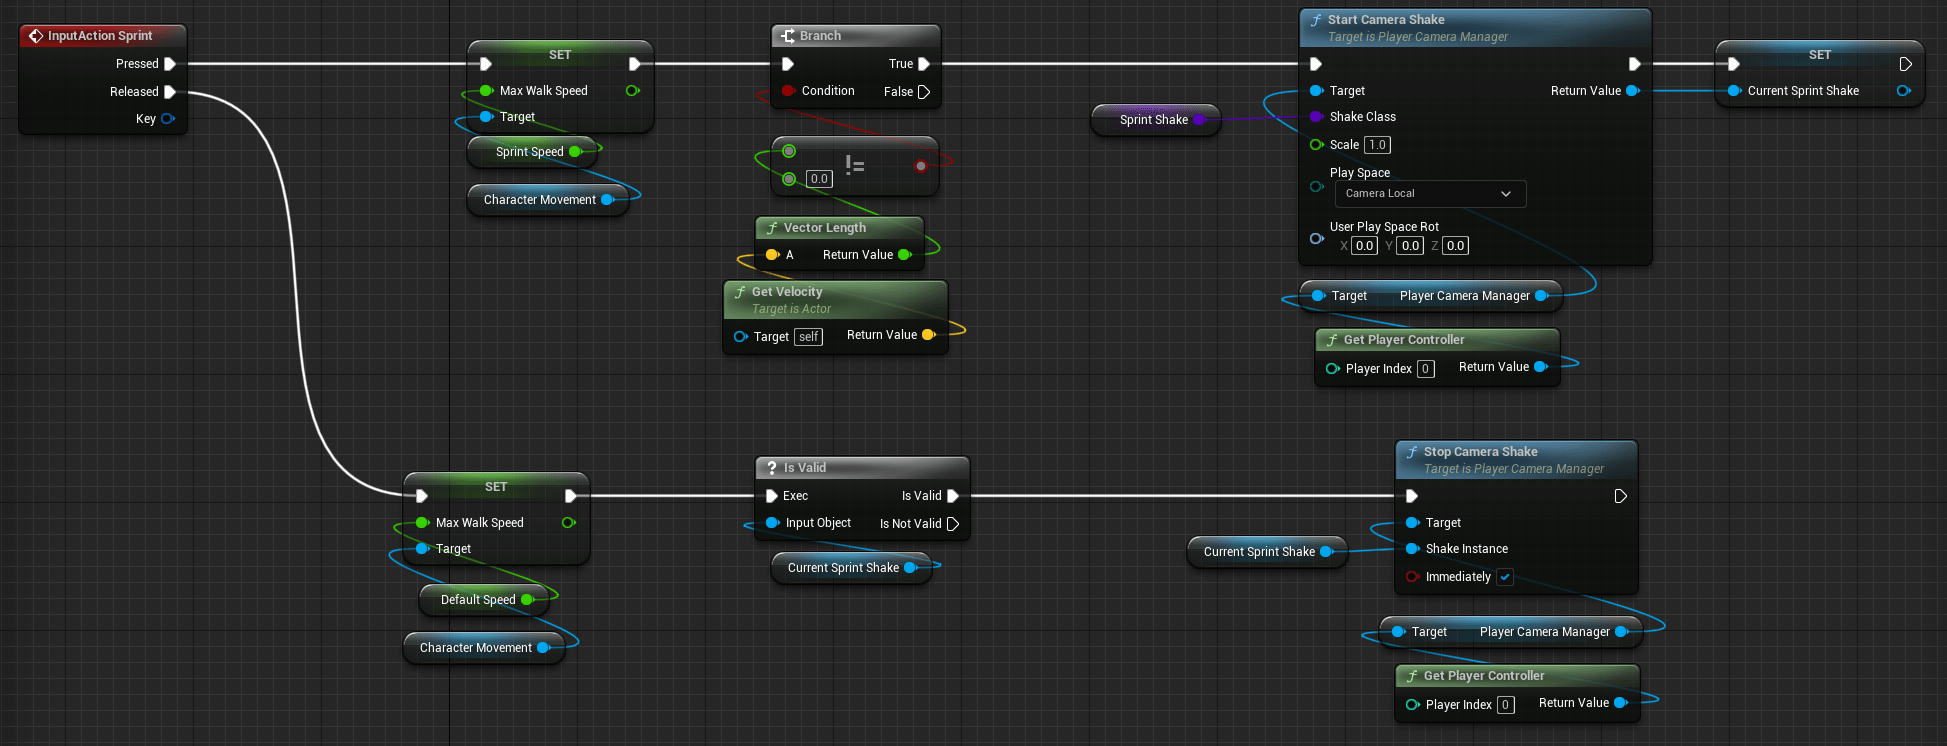Click the Start Camera Shake function icon

coord(1316,20)
